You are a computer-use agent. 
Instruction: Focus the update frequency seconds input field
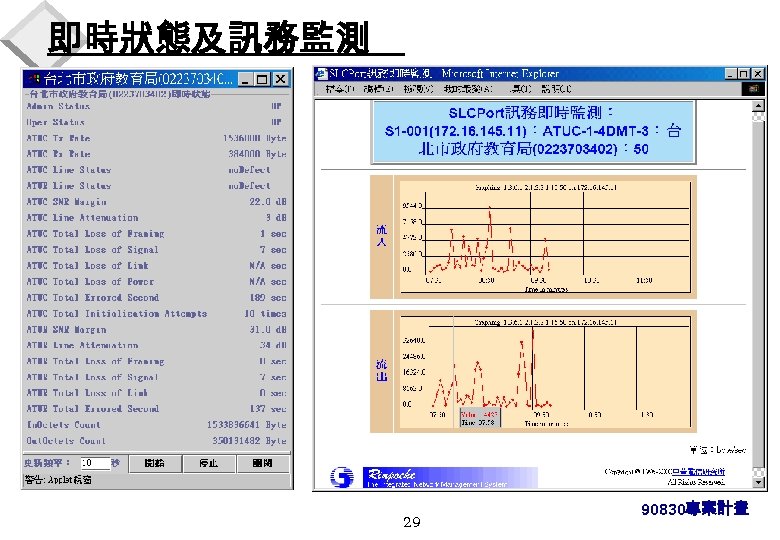pos(95,463)
